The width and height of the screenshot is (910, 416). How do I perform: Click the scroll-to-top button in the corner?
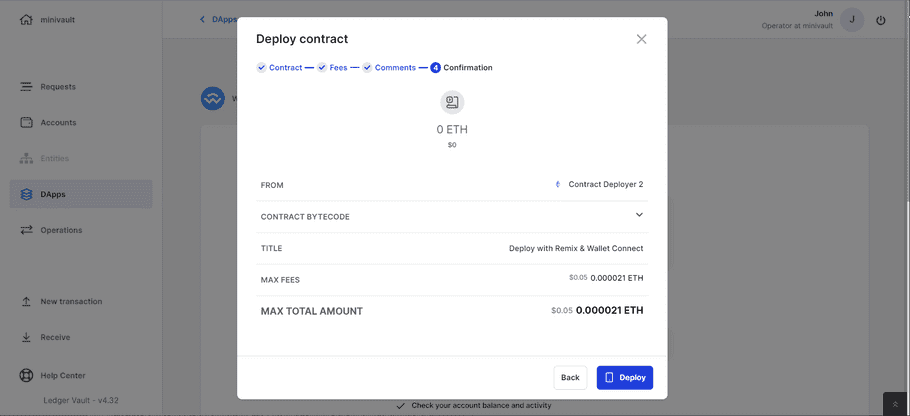(895, 404)
